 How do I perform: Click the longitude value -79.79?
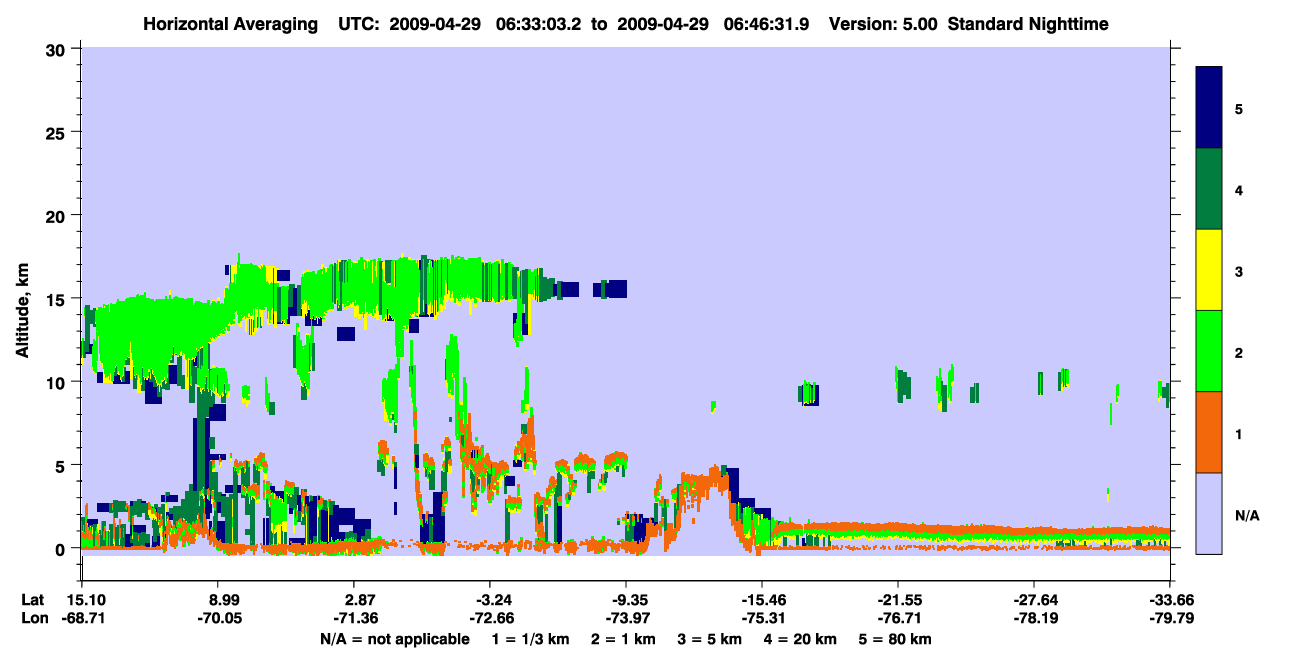pos(1170,619)
